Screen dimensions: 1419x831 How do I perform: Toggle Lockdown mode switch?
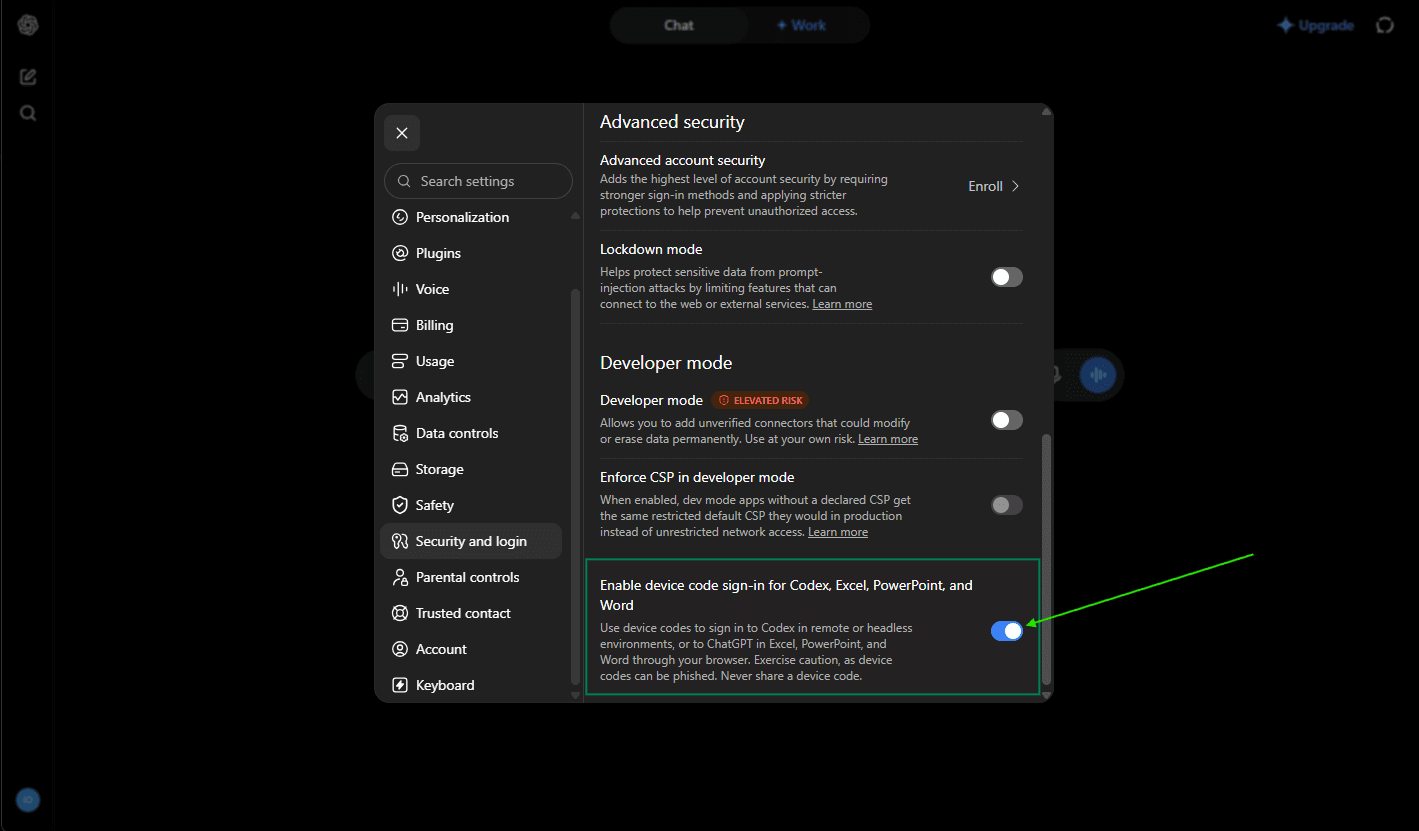1007,277
